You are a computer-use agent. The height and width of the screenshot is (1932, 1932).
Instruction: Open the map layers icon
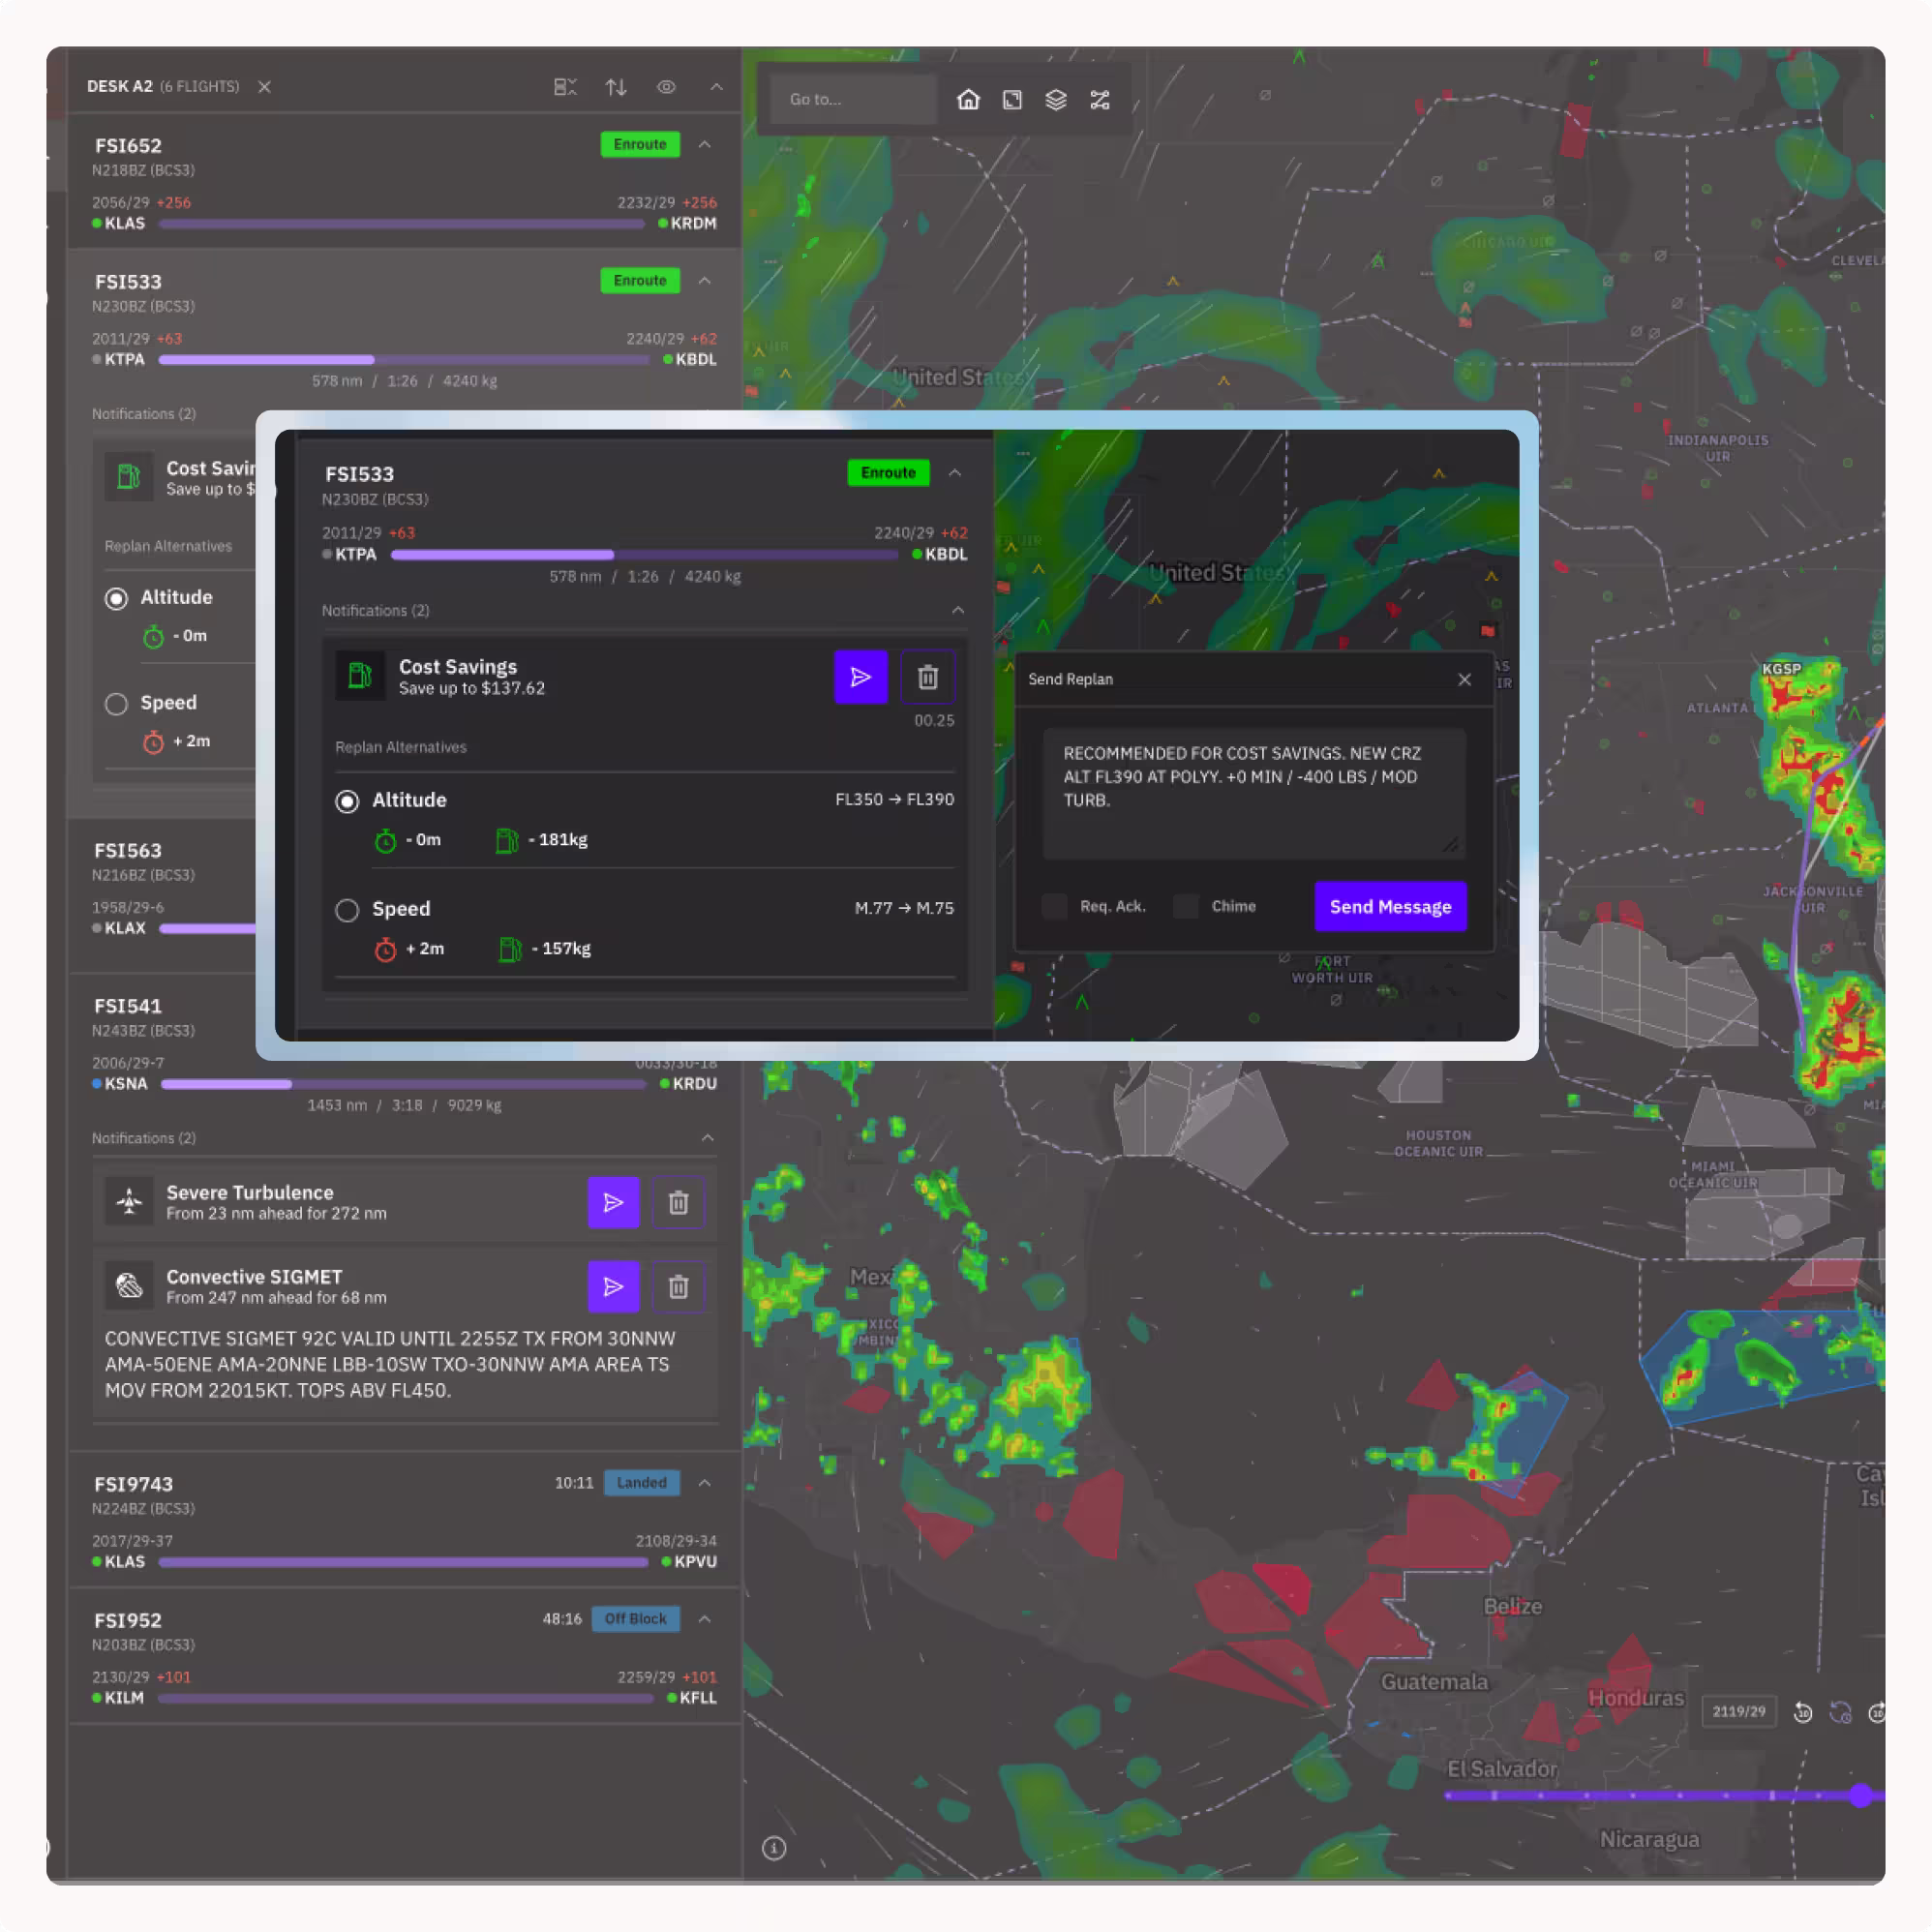point(1056,99)
